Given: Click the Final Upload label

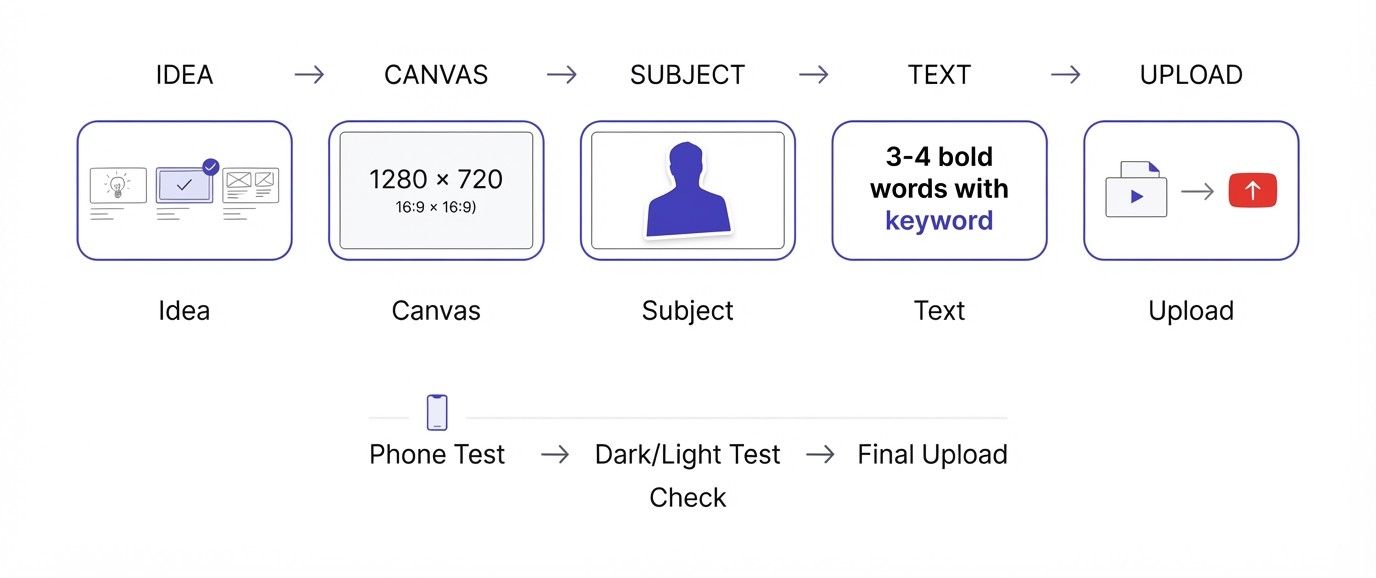Looking at the screenshot, I should pos(932,455).
